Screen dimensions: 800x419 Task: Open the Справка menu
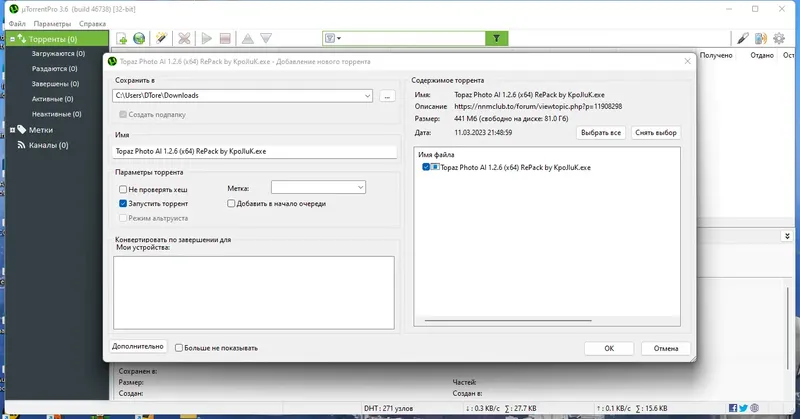click(x=92, y=23)
